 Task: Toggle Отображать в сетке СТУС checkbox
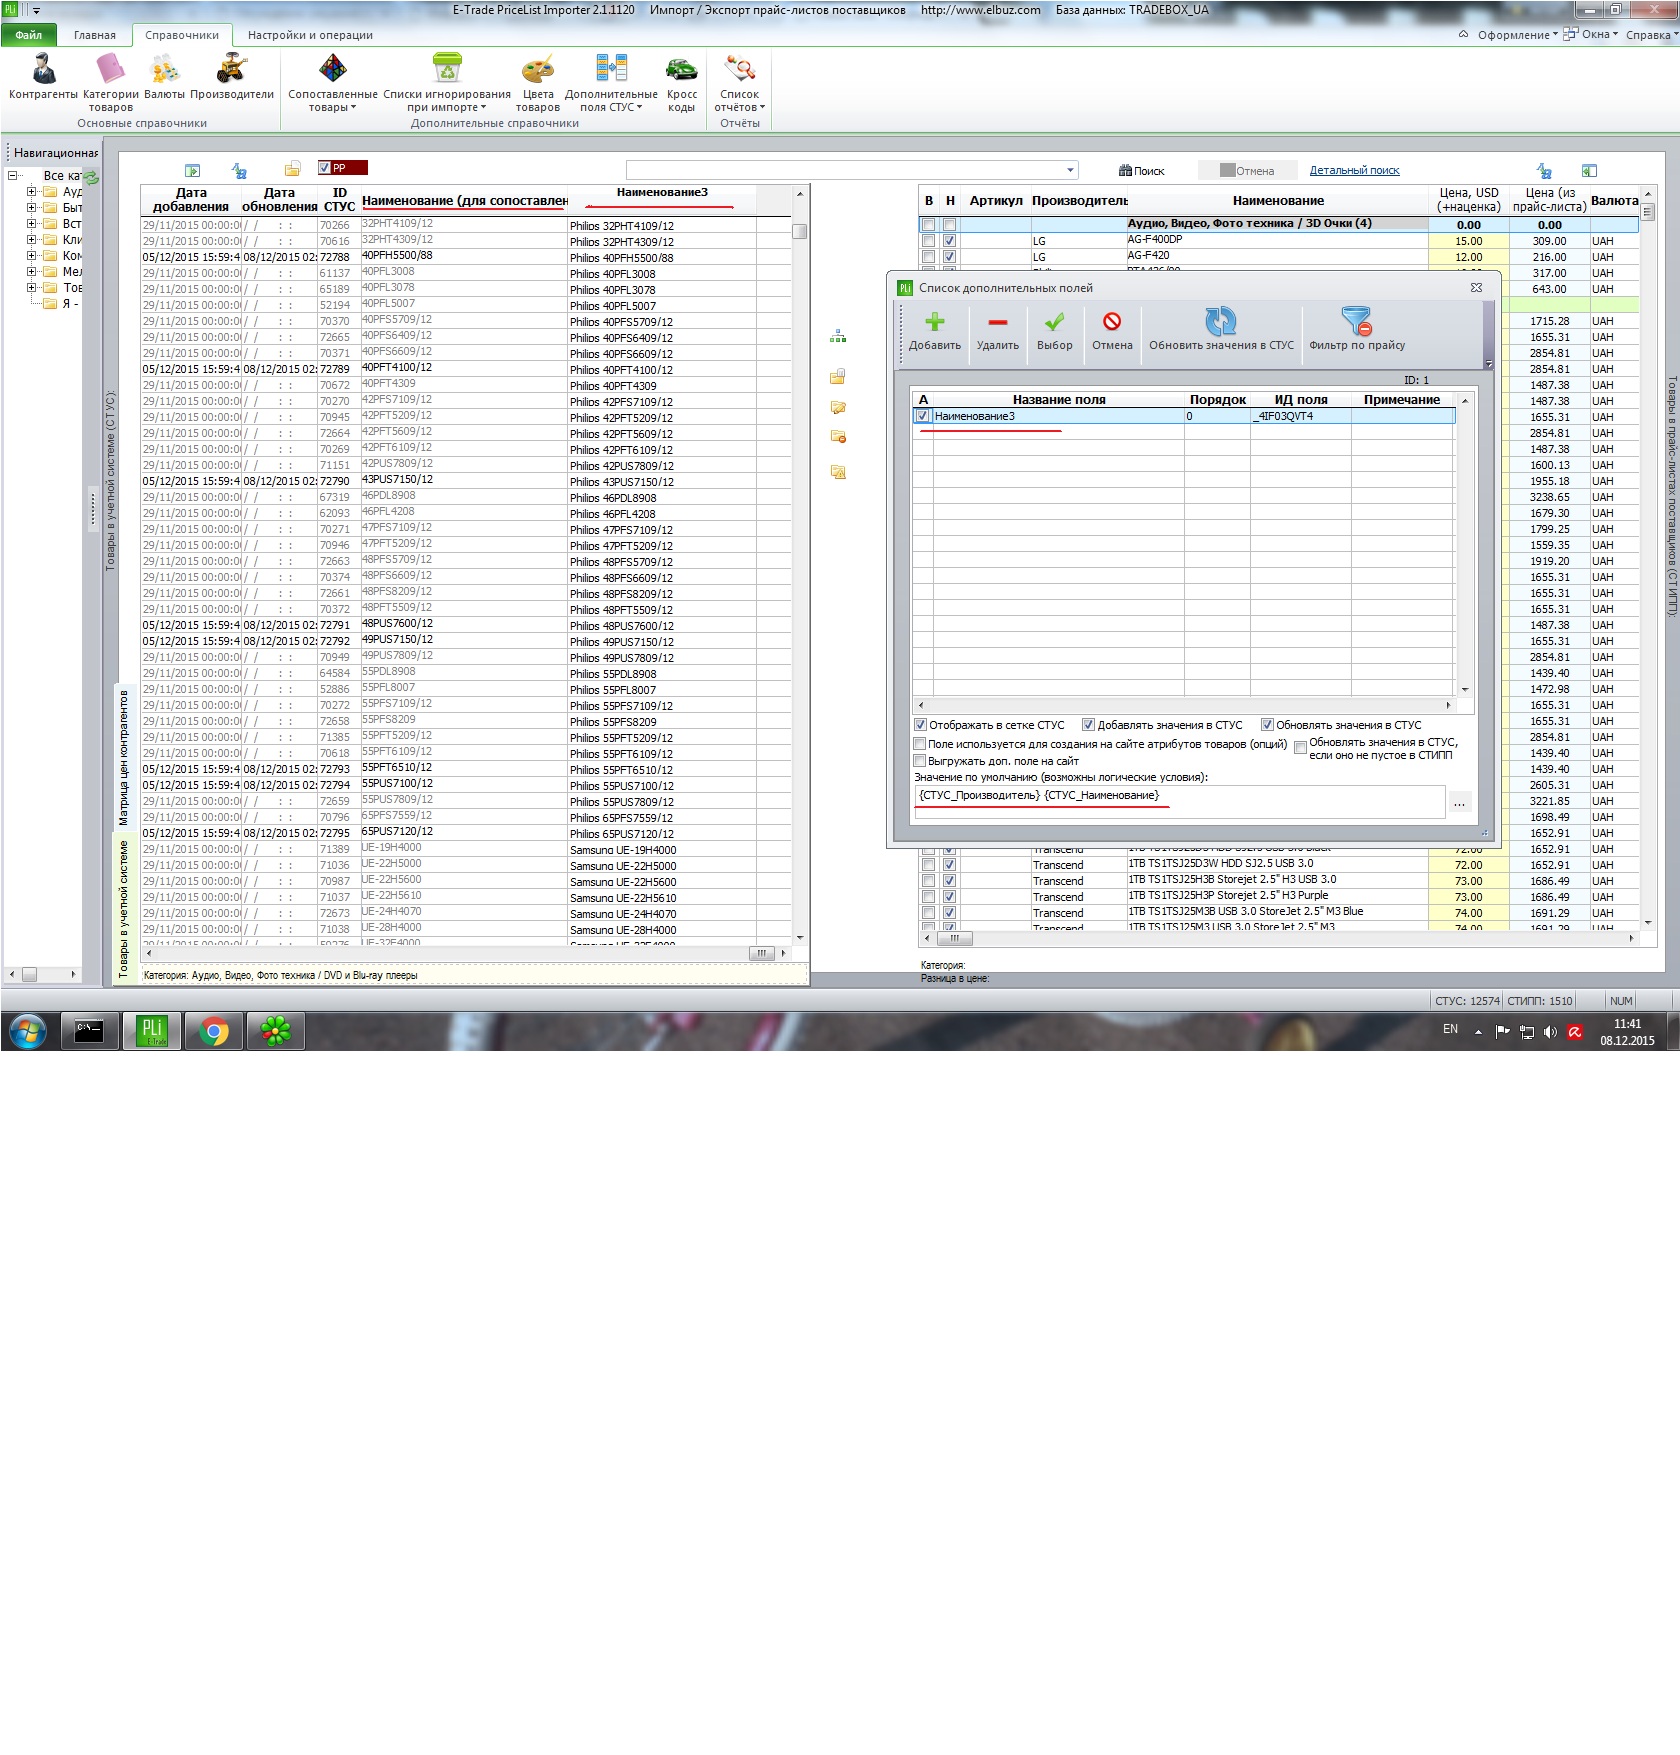coord(920,725)
